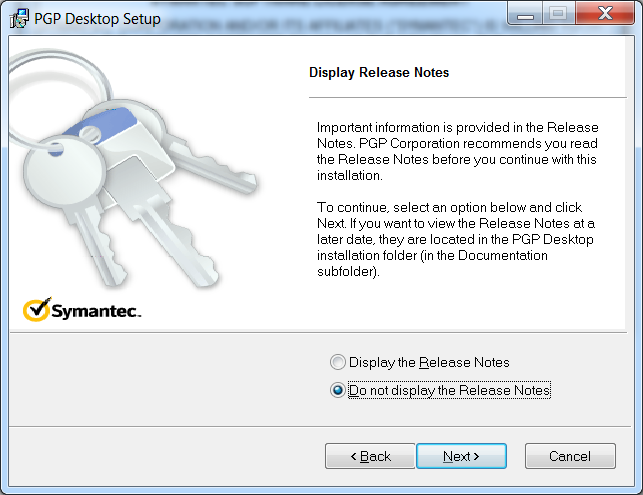This screenshot has height=495, width=643.
Task: Click the paragraph starting 'Important information is provided'
Action: [x=457, y=151]
